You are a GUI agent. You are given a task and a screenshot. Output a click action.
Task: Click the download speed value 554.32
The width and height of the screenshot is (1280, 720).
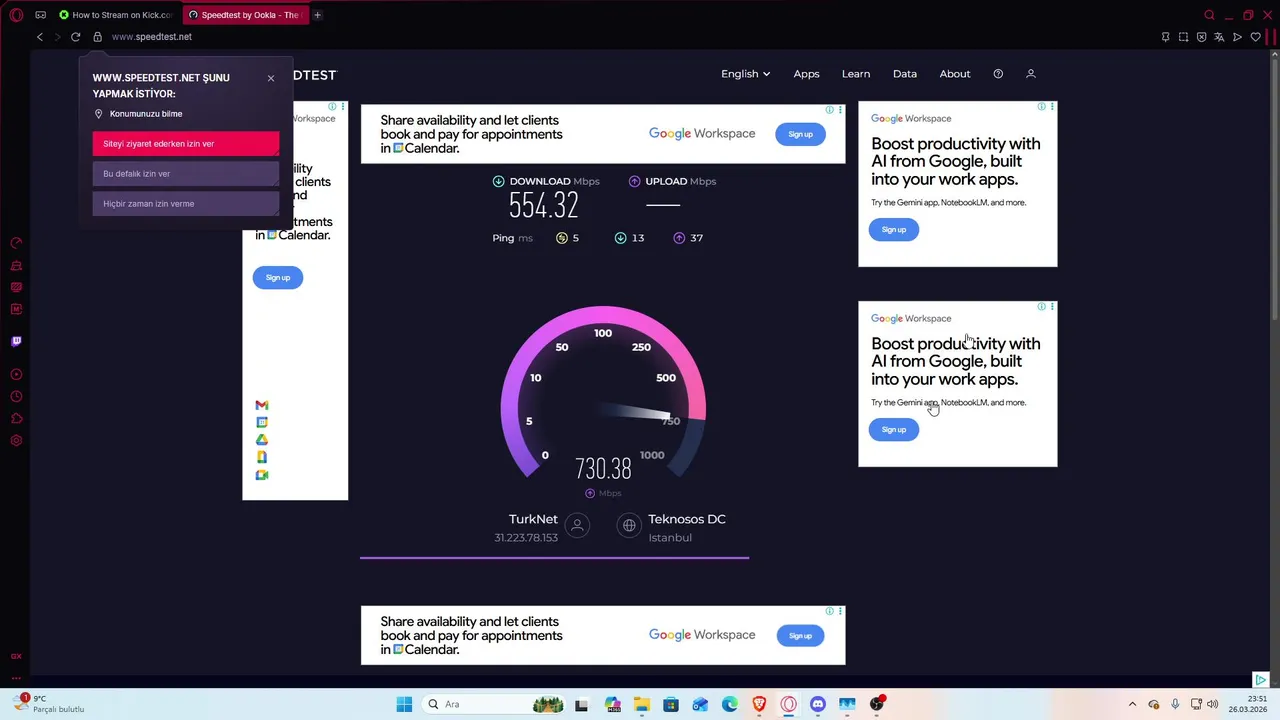(x=544, y=205)
